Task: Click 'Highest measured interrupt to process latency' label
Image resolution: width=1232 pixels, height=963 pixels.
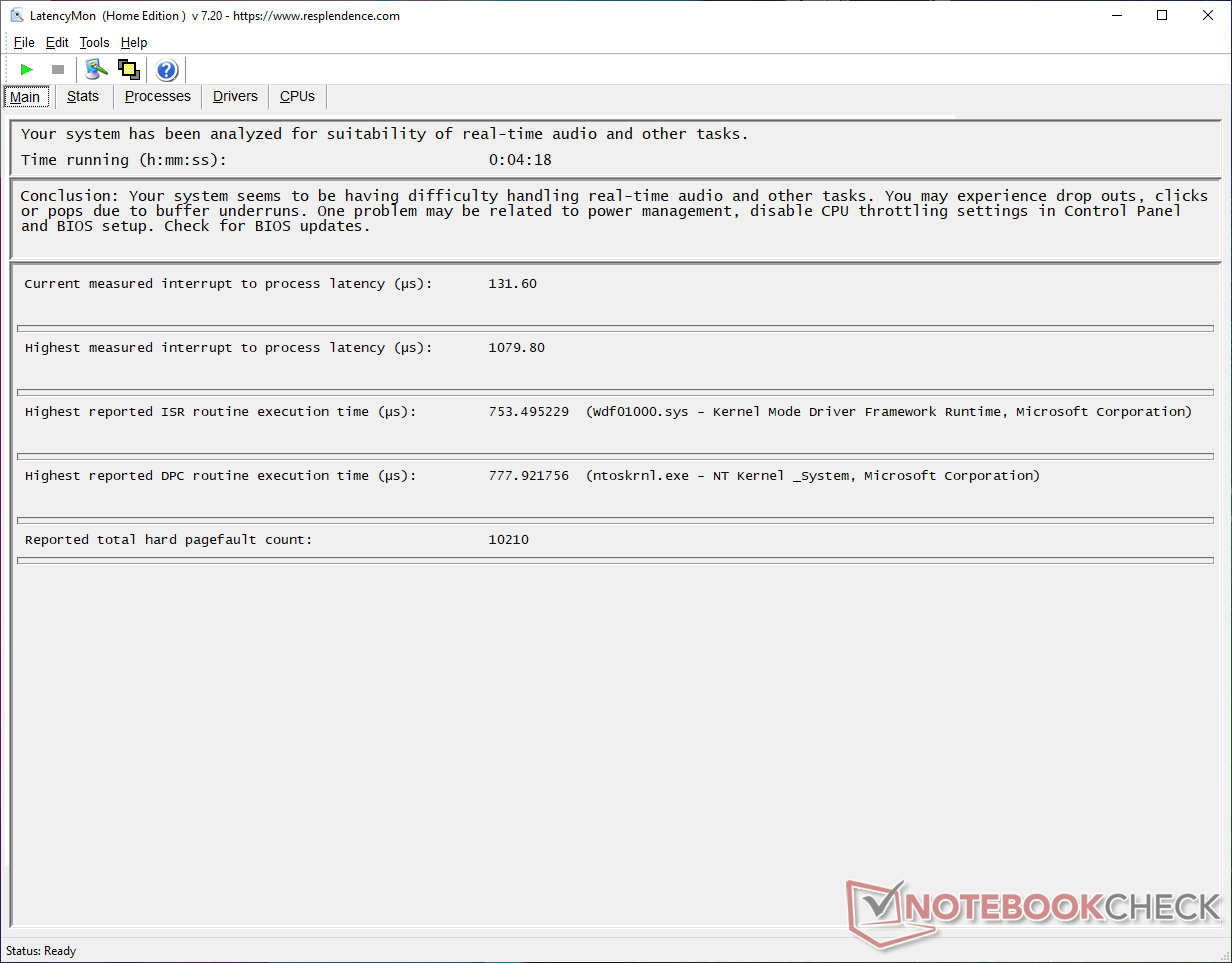Action: [228, 348]
